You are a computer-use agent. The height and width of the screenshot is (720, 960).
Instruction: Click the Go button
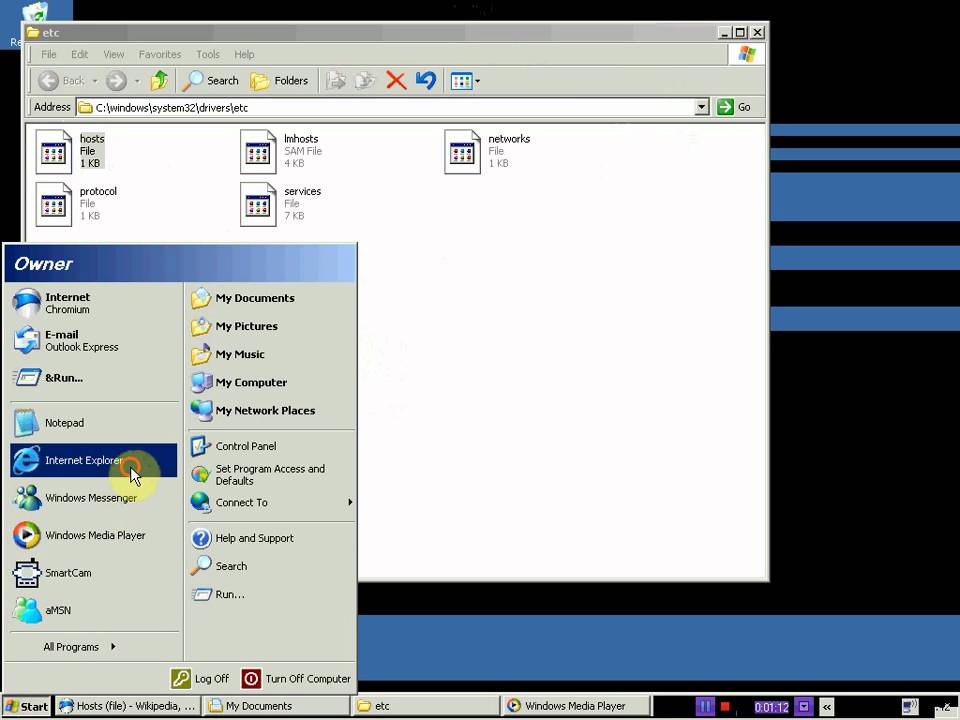(x=735, y=107)
